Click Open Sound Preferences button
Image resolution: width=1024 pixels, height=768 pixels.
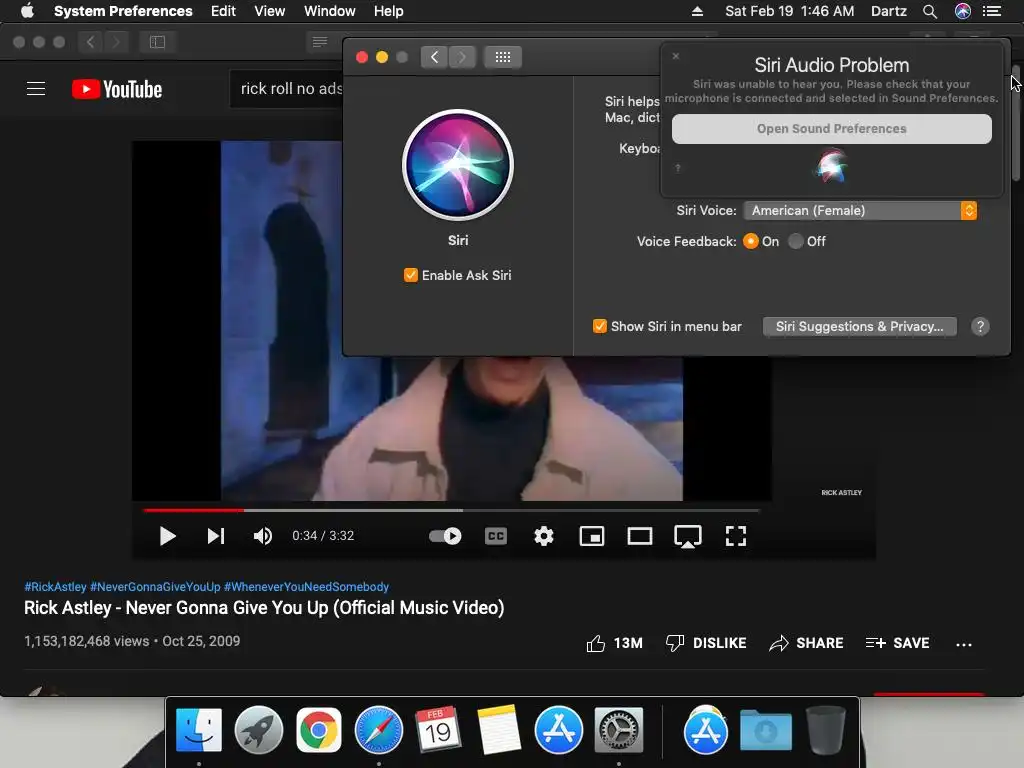pos(831,129)
